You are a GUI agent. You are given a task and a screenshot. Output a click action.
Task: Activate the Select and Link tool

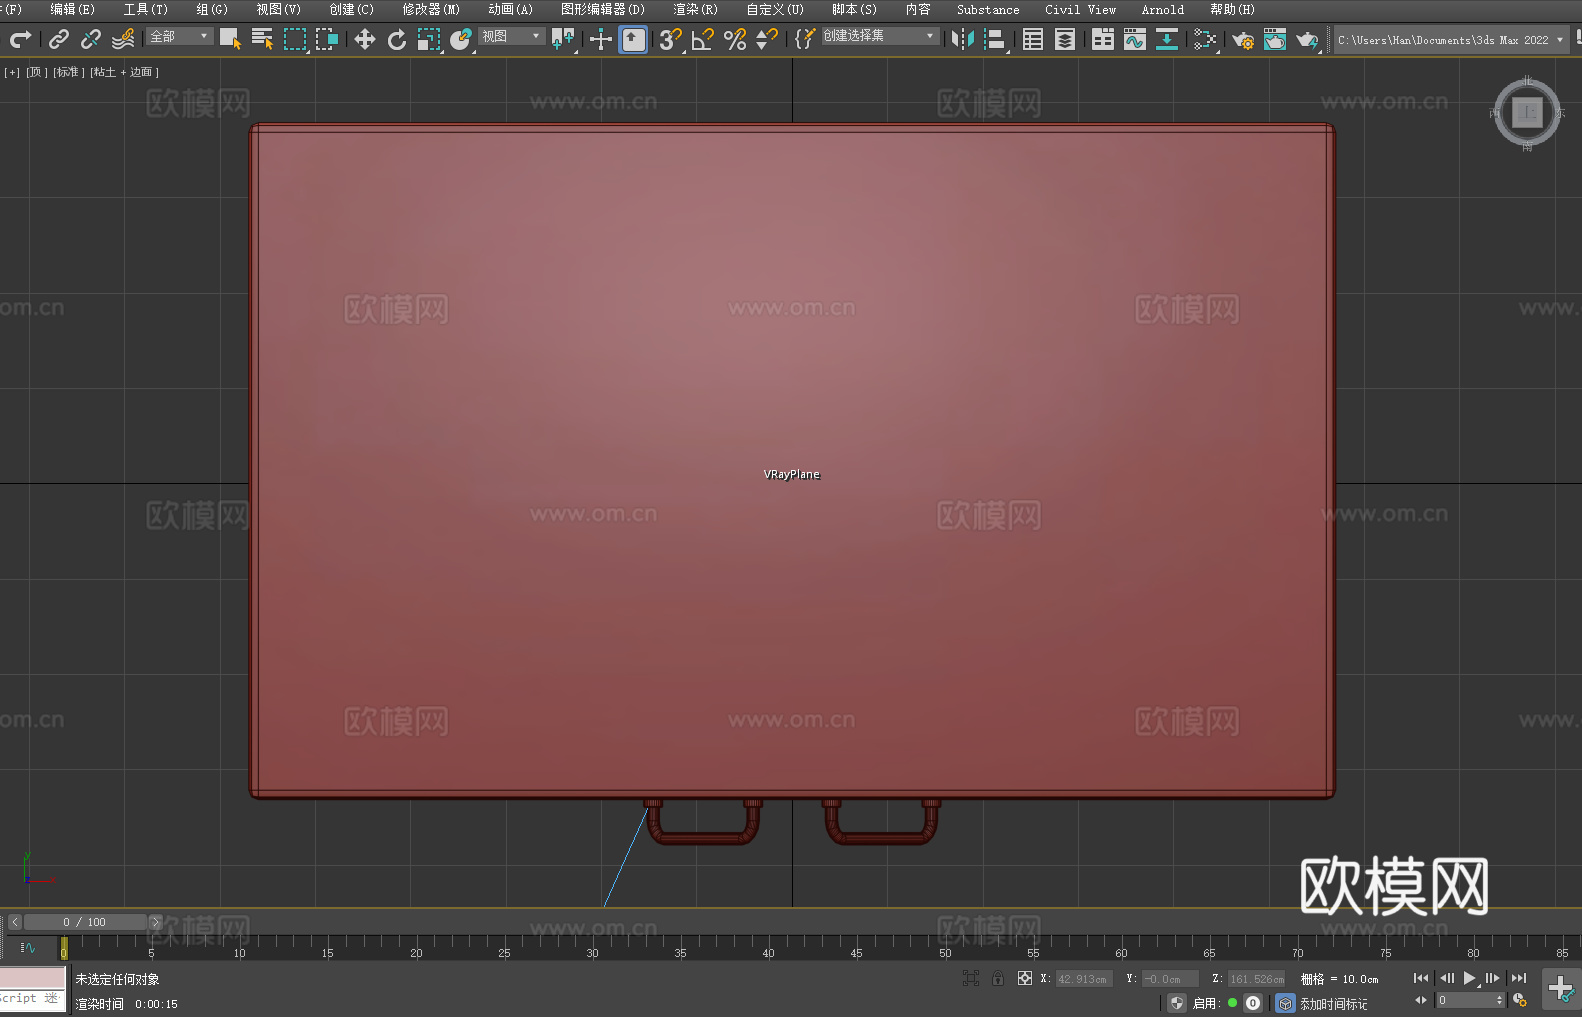coord(59,39)
